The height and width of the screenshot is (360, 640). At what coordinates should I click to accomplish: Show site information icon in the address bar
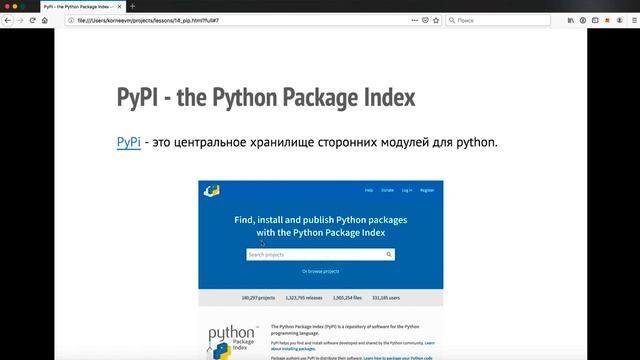71,20
